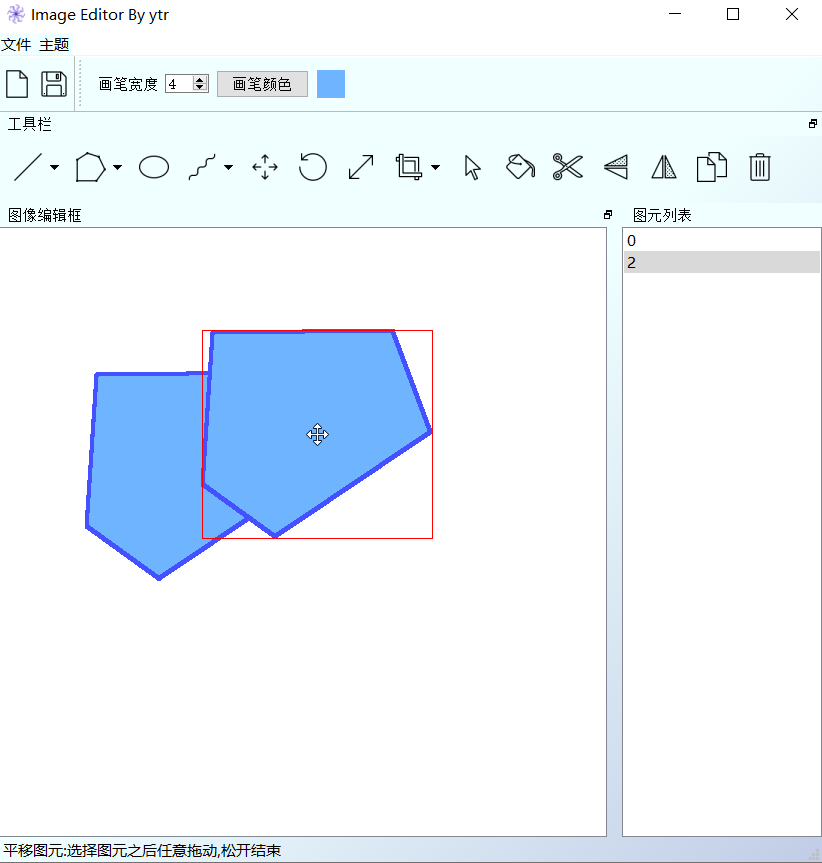Select the curve drawing tool
This screenshot has height=863, width=822.
[x=202, y=167]
